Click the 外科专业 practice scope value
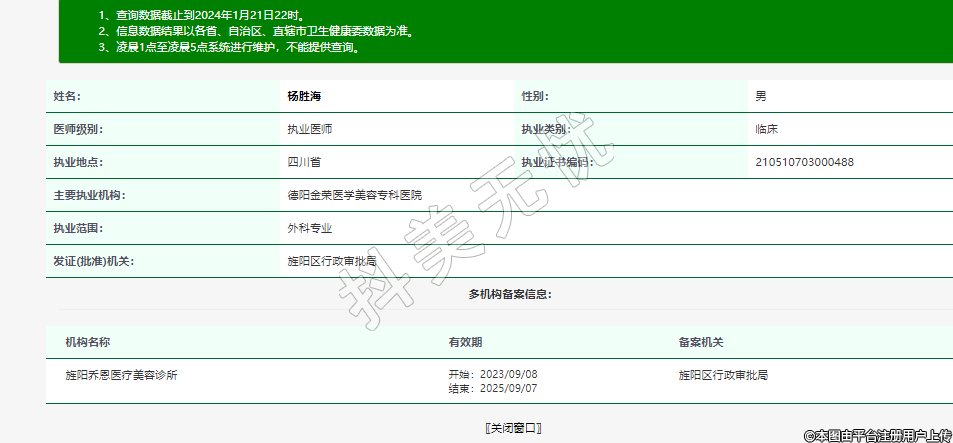 pyautogui.click(x=309, y=229)
